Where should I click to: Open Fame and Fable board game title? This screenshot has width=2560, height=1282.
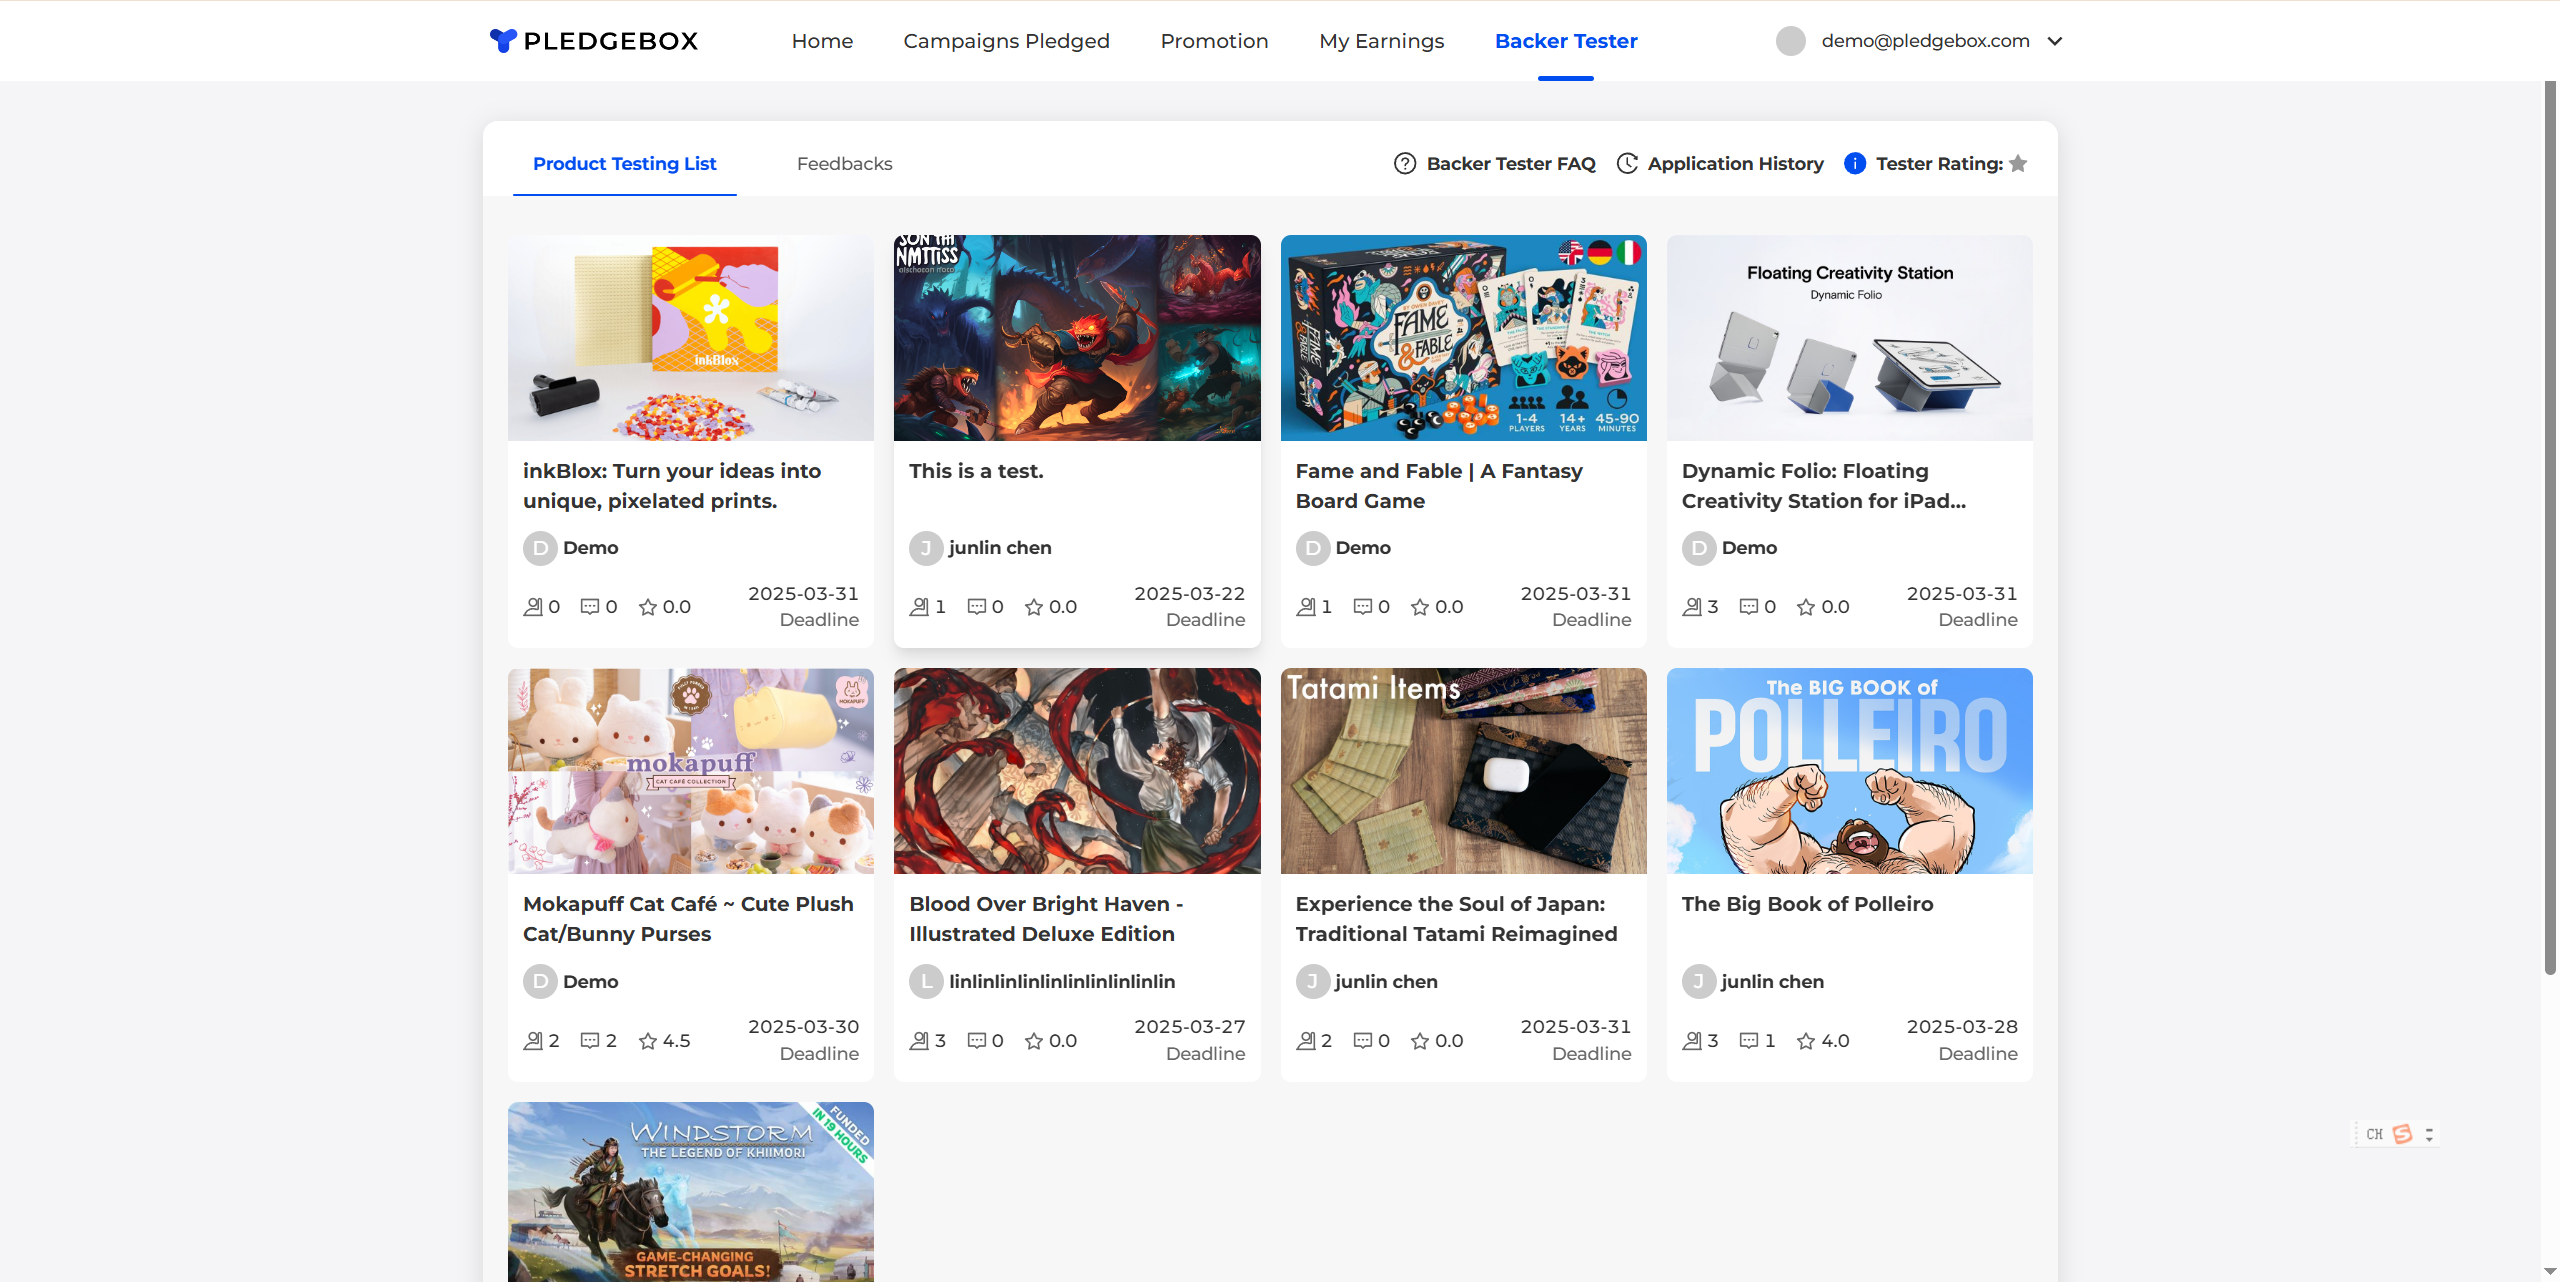(x=1439, y=486)
